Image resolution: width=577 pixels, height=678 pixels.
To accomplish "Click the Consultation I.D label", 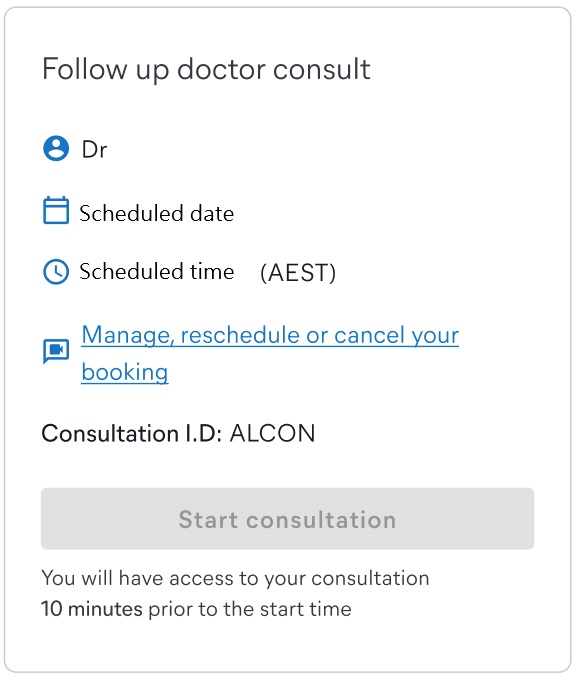I will [x=132, y=433].
